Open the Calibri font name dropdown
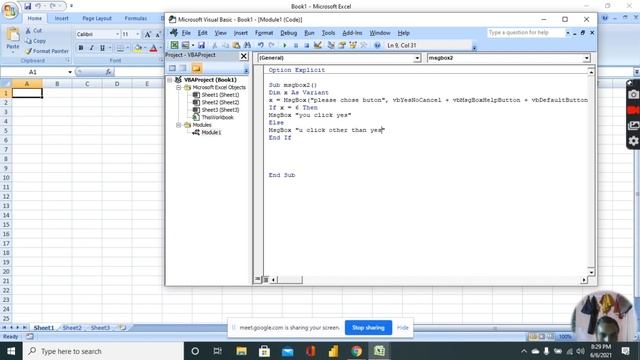The width and height of the screenshot is (640, 360). pos(118,34)
